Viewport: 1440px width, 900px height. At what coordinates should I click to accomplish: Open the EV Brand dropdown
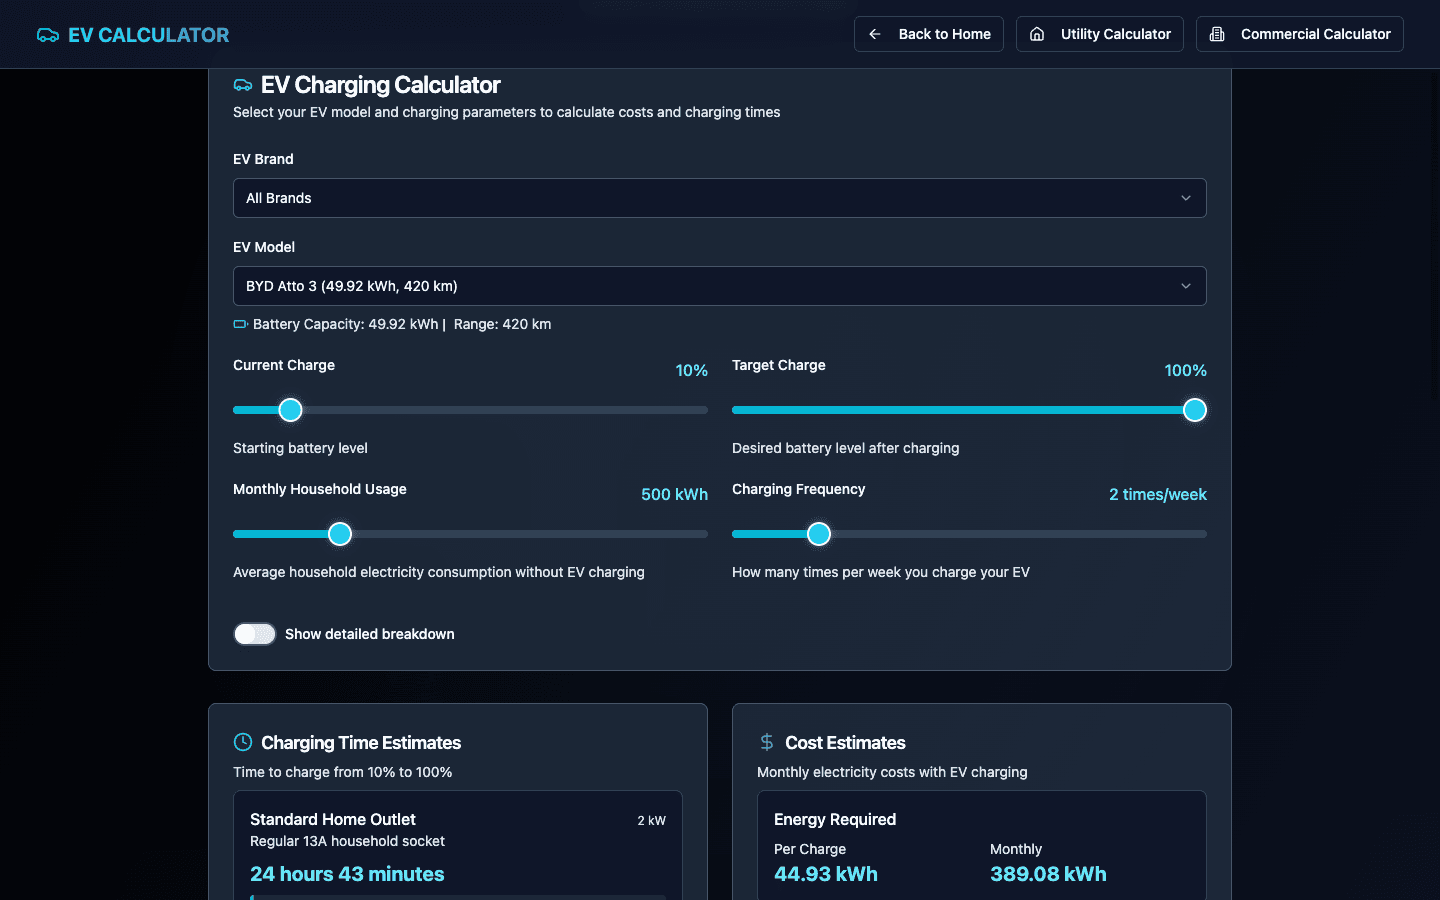click(720, 198)
